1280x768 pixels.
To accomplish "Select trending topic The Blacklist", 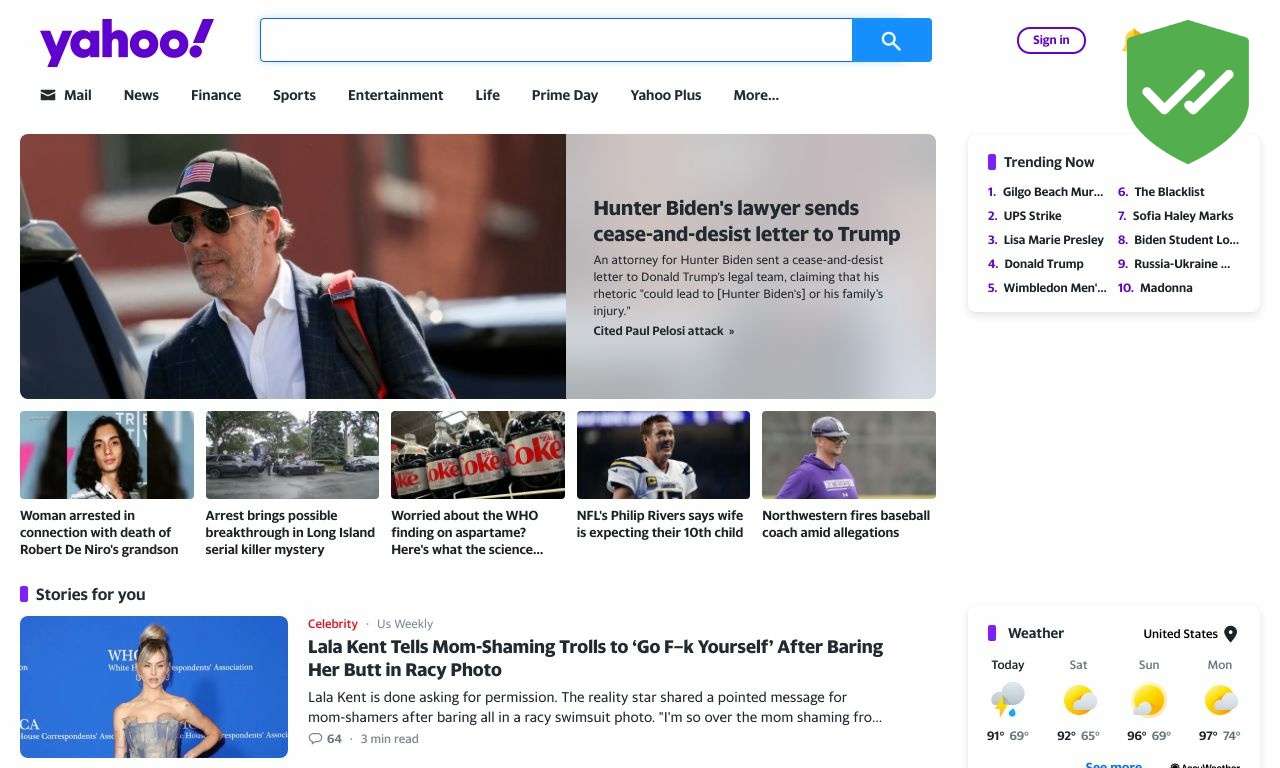I will click(x=1169, y=192).
